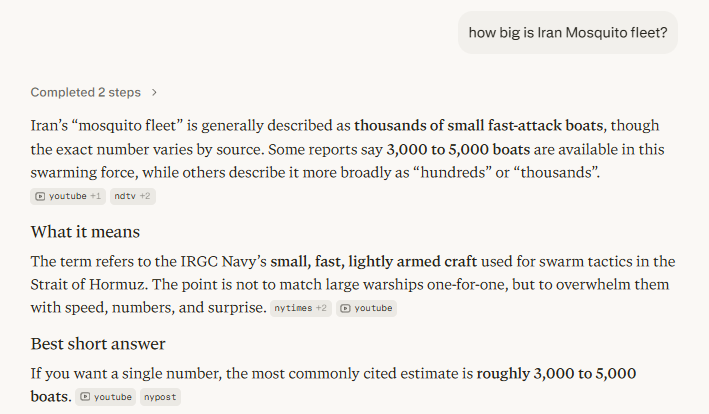Click the words 'Strait of Hormuz'
709x414 pixels.
(x=91, y=284)
